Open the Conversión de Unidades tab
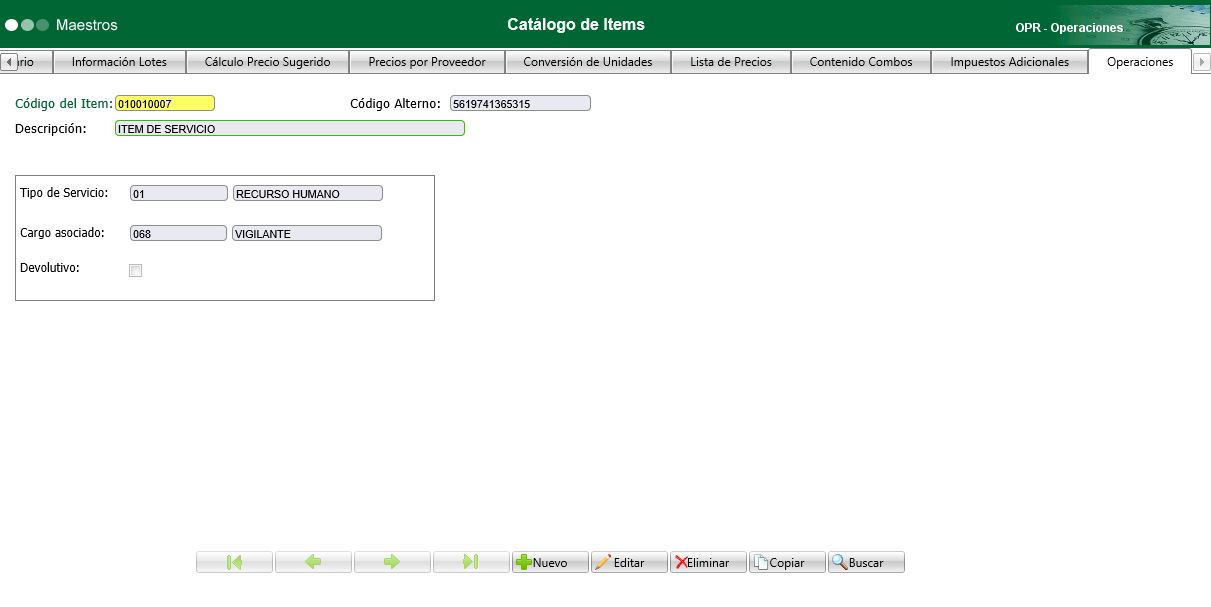Screen dimensions: 1211x607 click(x=588, y=62)
